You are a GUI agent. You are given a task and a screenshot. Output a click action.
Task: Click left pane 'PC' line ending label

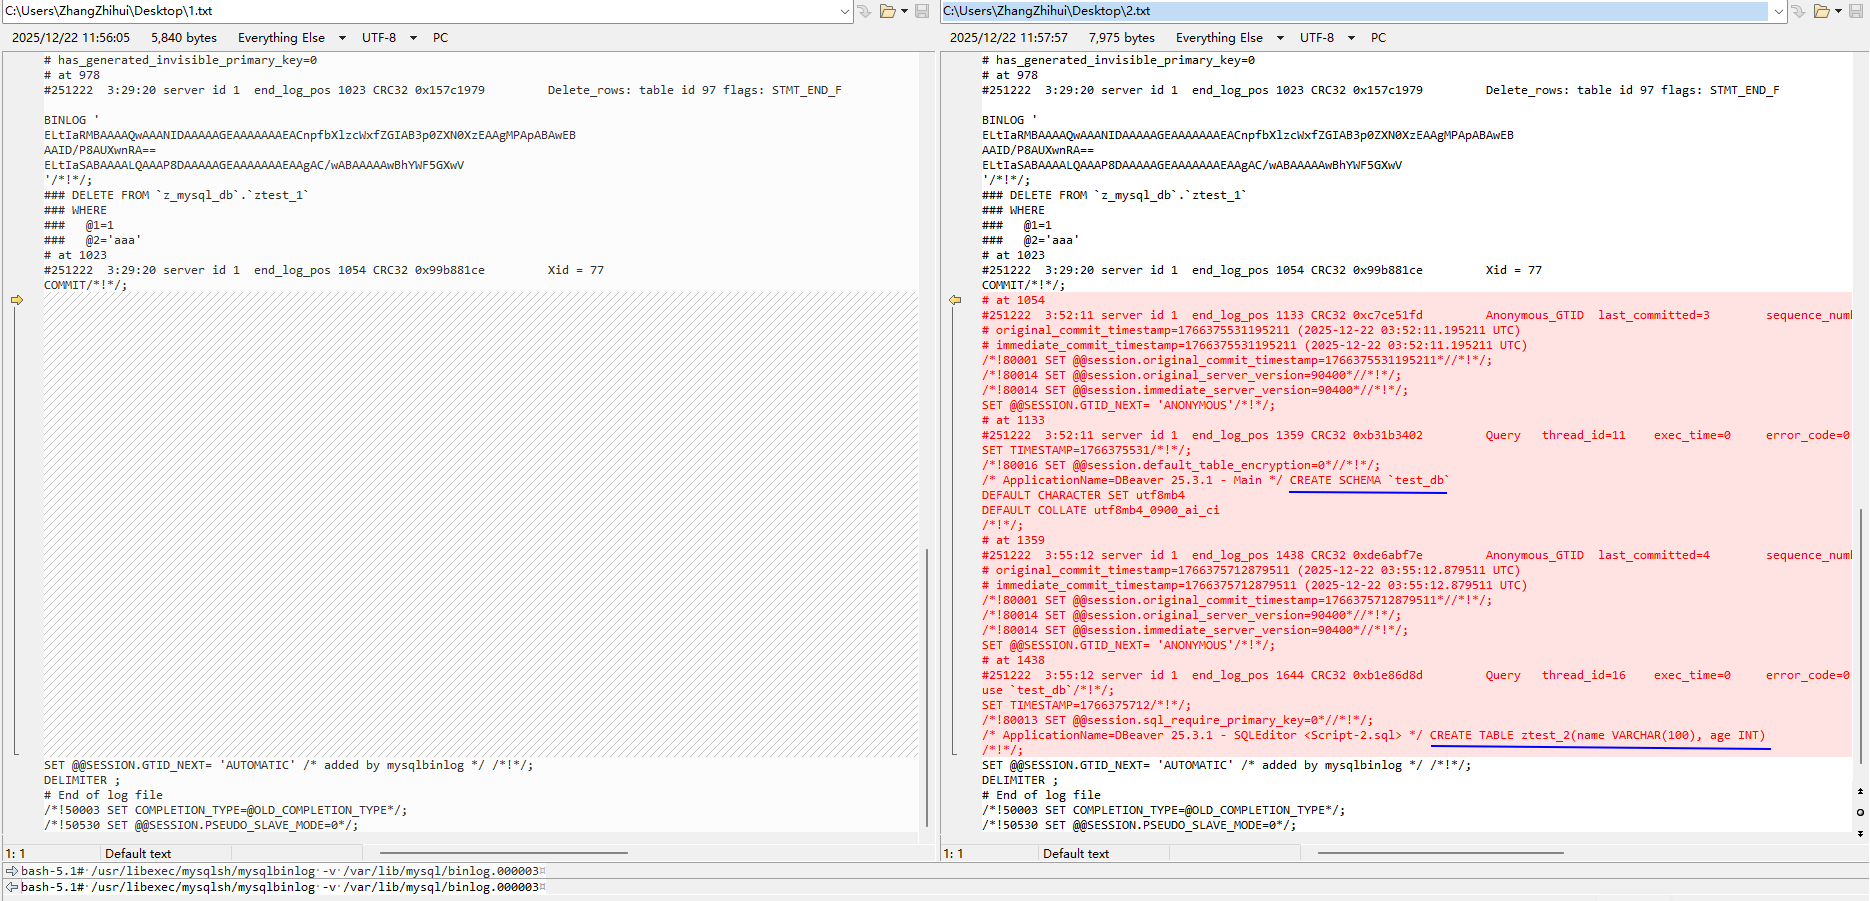click(x=441, y=38)
